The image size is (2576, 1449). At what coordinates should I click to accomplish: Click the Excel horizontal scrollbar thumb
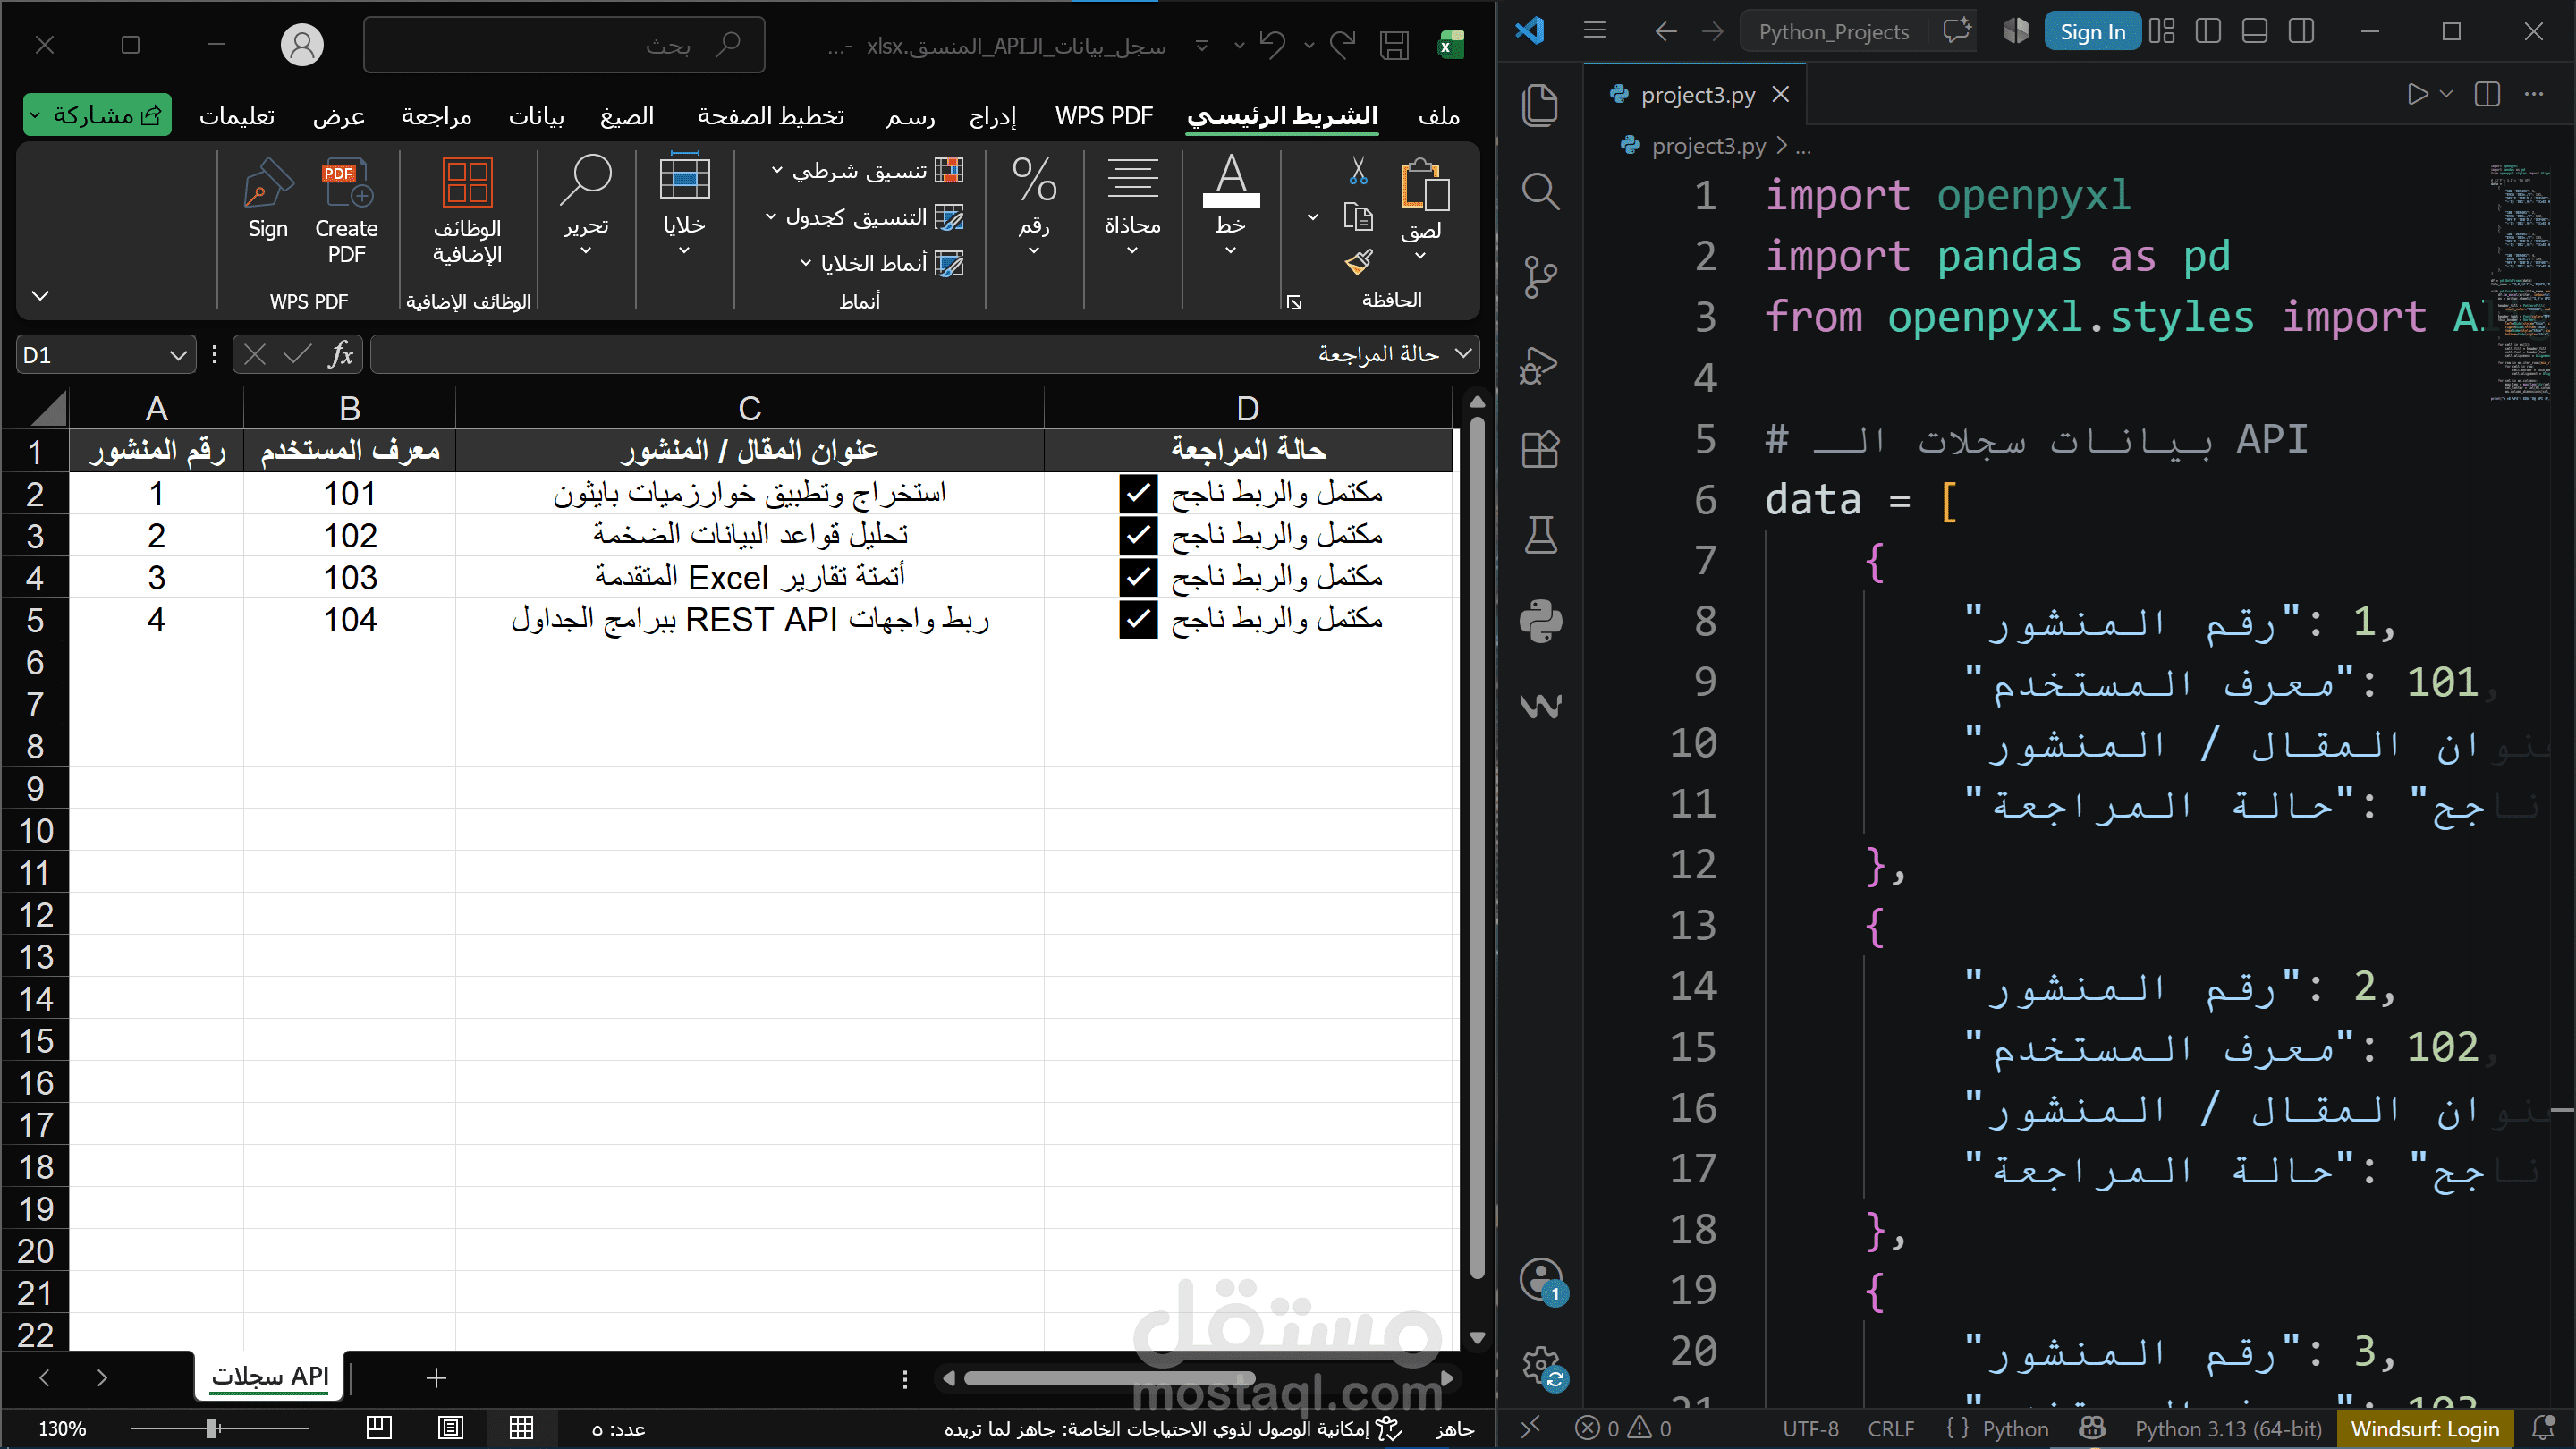pos(1108,1379)
